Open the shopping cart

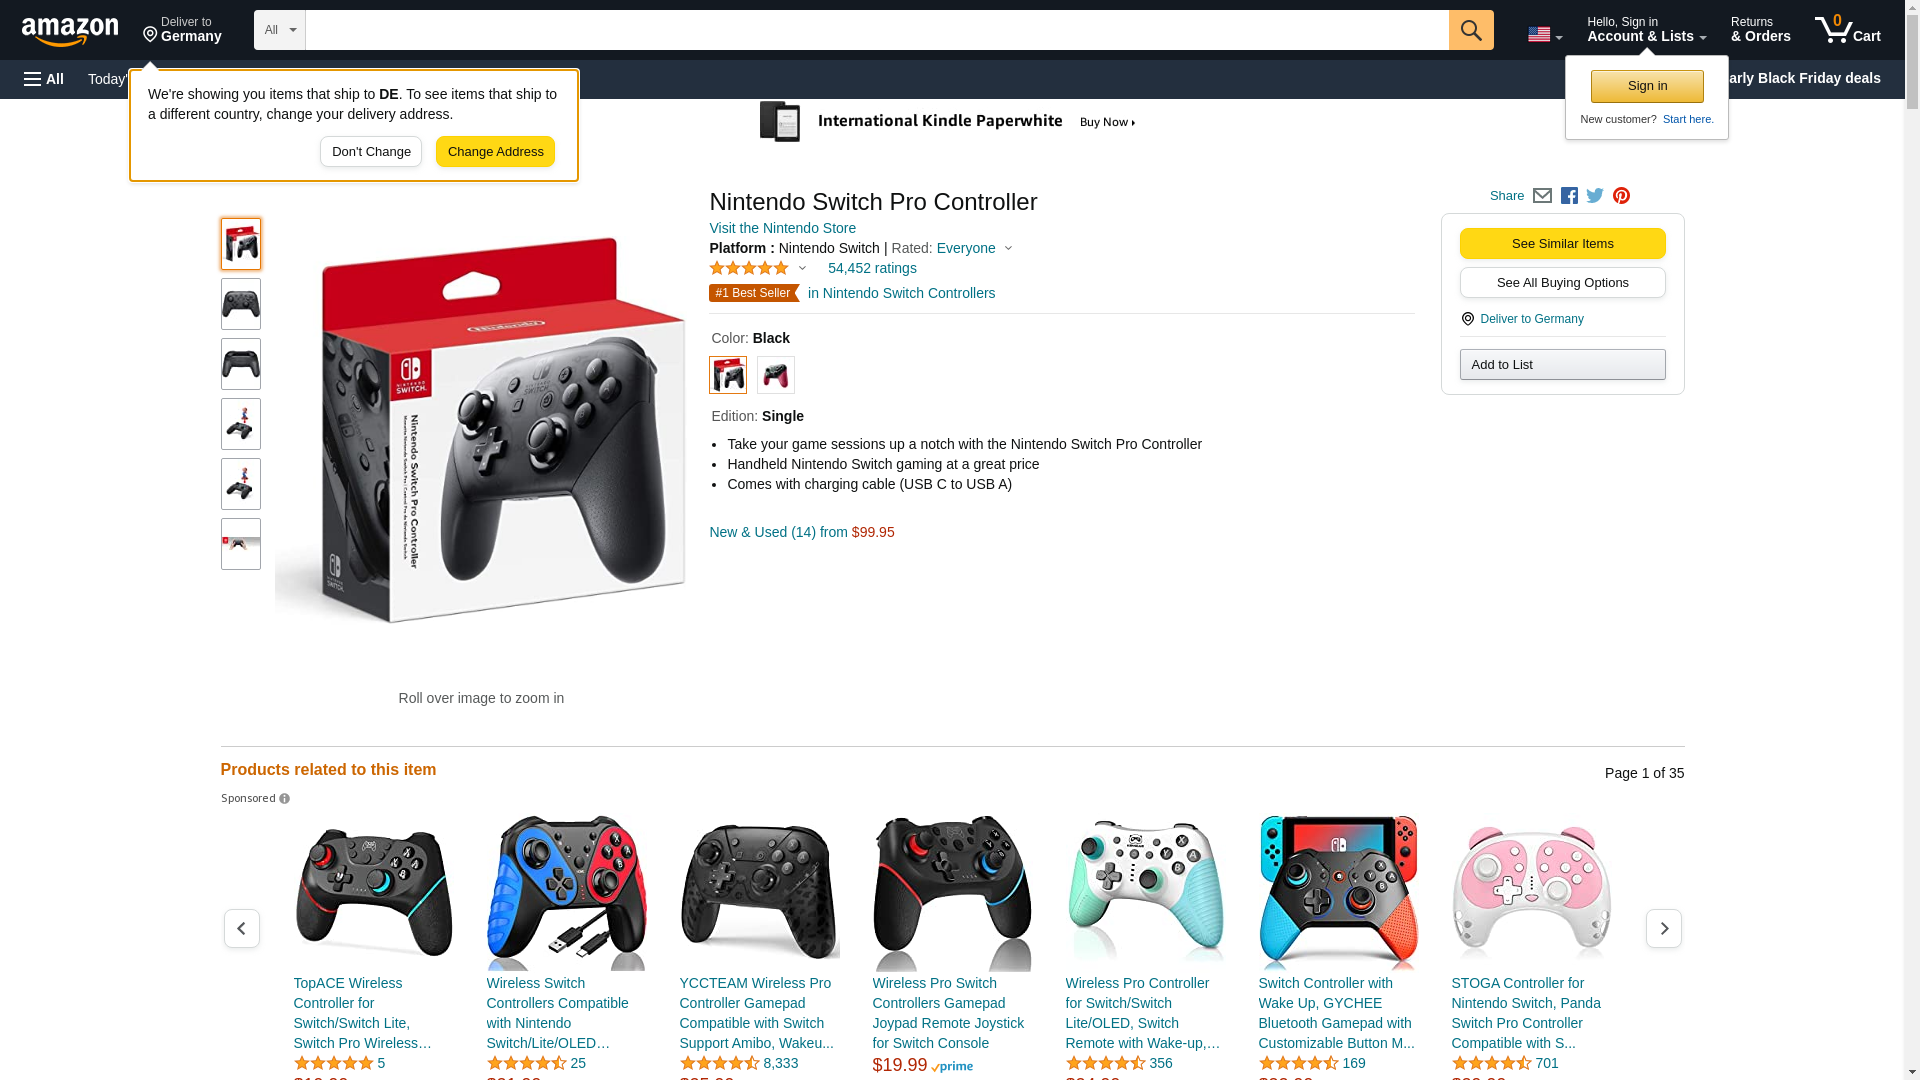click(x=1848, y=30)
